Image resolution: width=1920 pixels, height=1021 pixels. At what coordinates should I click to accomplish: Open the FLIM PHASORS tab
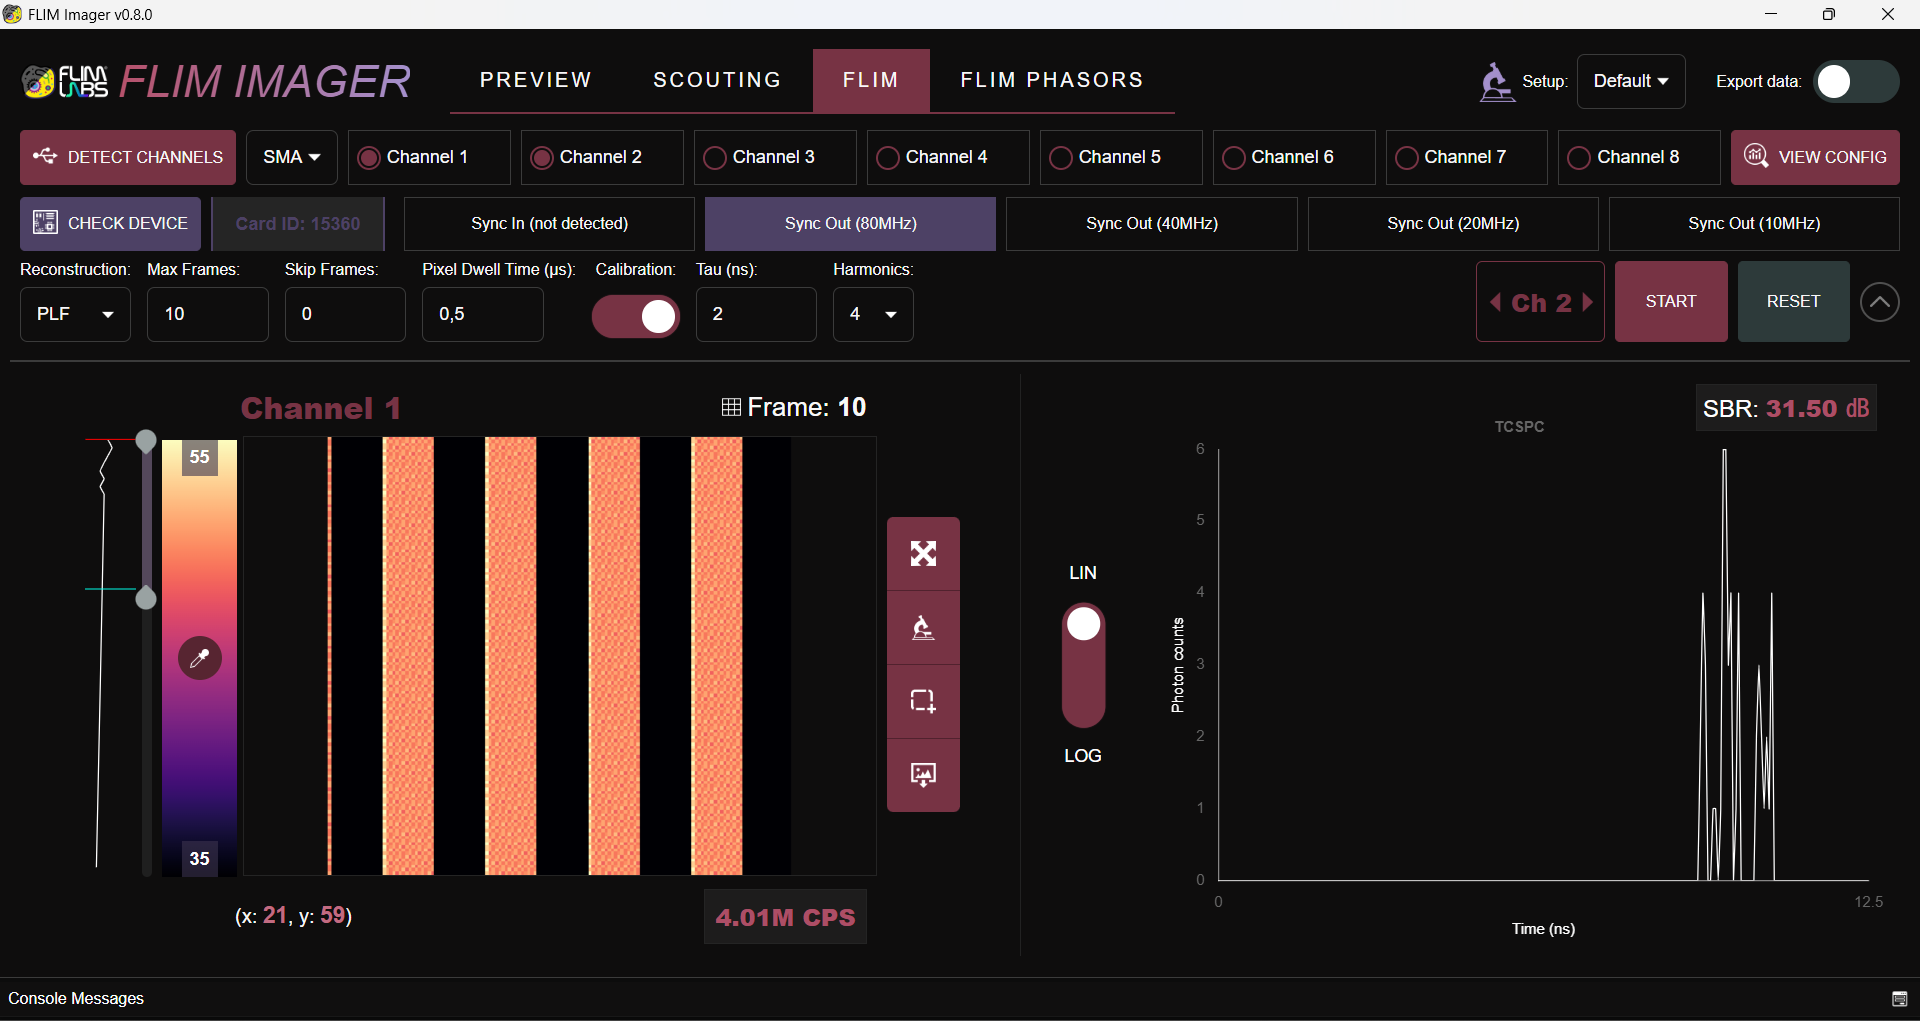point(1052,80)
